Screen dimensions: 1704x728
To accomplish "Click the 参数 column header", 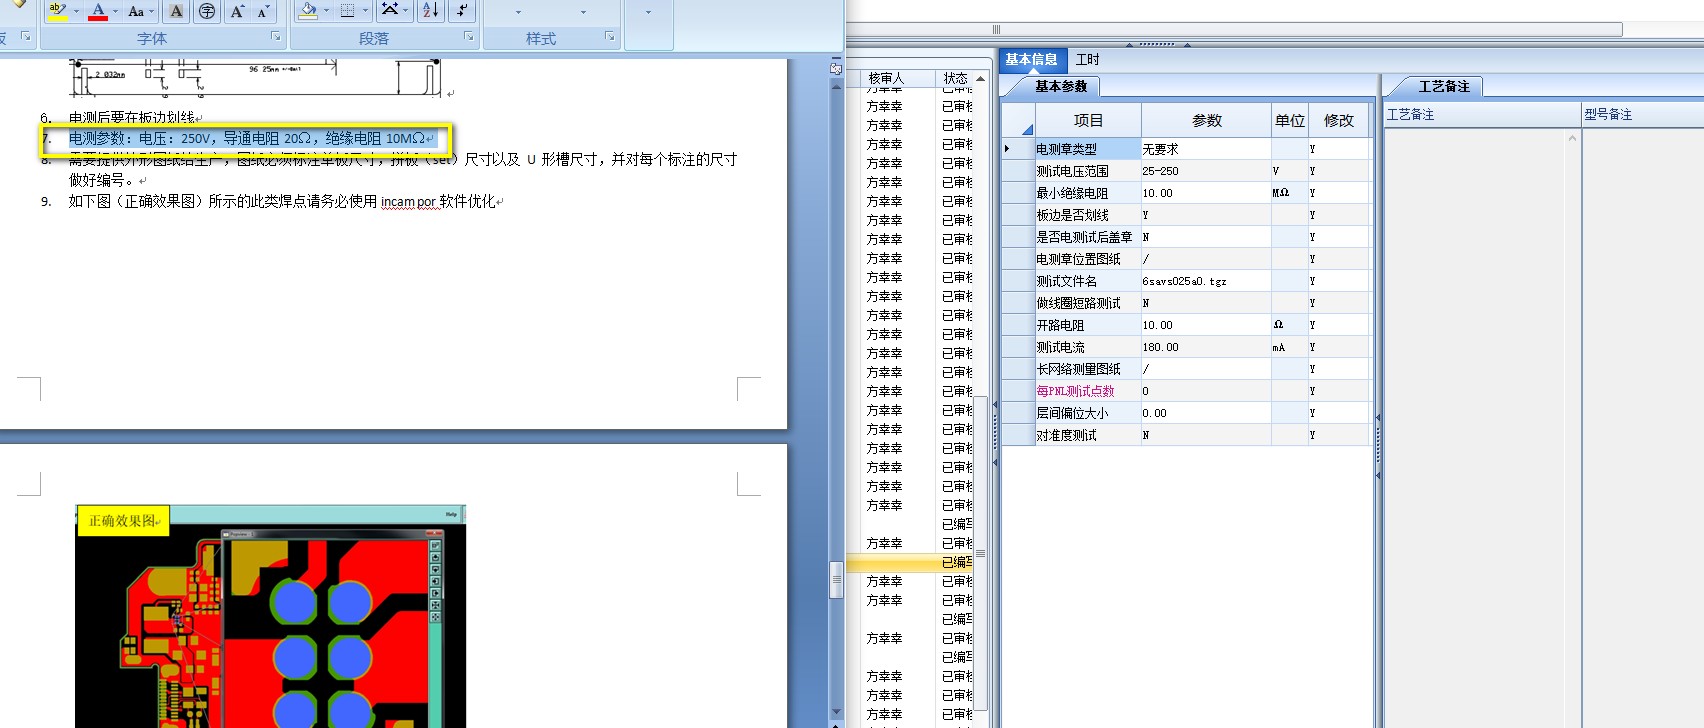I will [1207, 120].
